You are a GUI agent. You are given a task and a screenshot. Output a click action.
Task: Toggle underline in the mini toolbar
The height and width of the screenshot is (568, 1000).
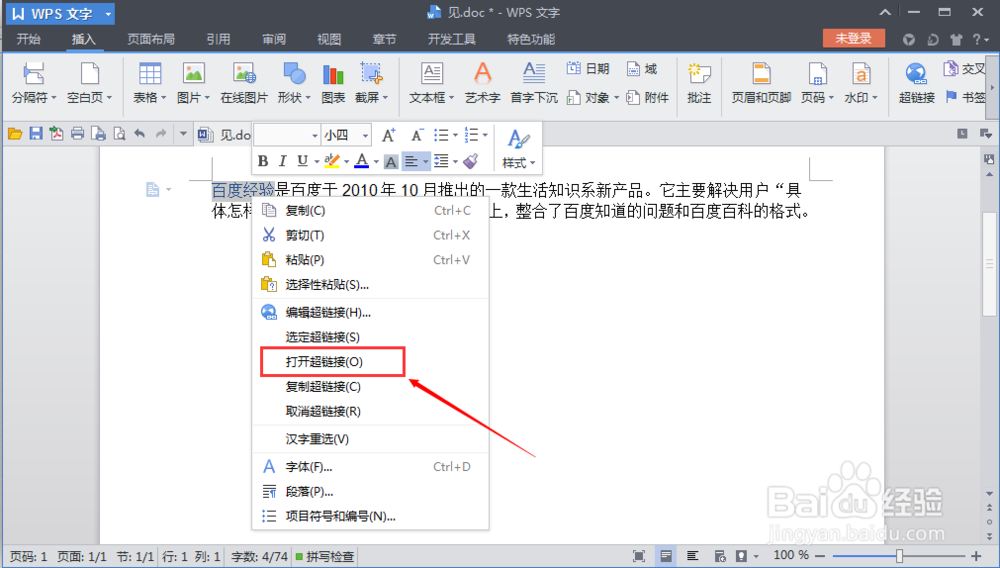coord(302,161)
